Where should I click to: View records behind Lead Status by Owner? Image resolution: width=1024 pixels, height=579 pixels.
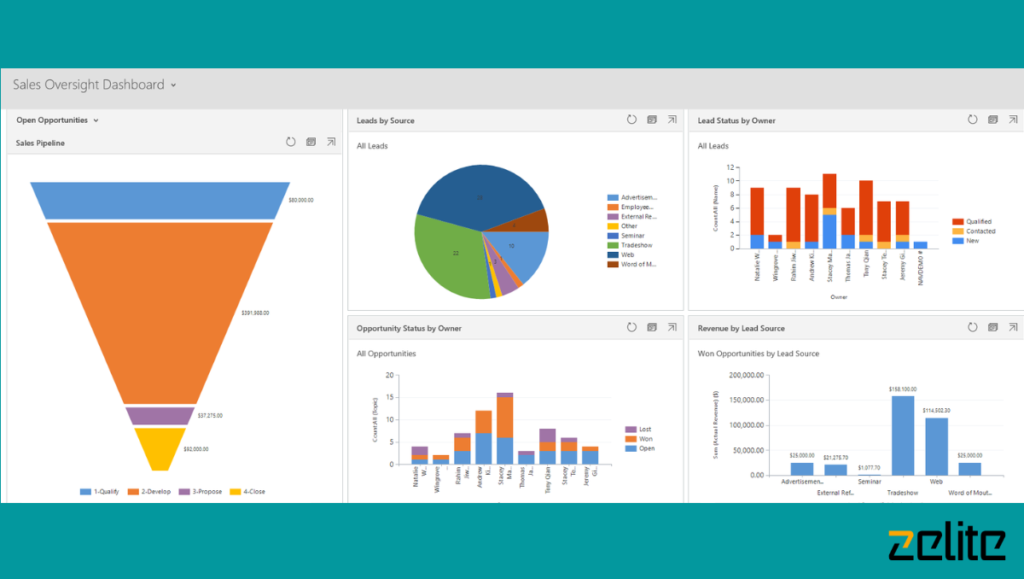pyautogui.click(x=992, y=118)
